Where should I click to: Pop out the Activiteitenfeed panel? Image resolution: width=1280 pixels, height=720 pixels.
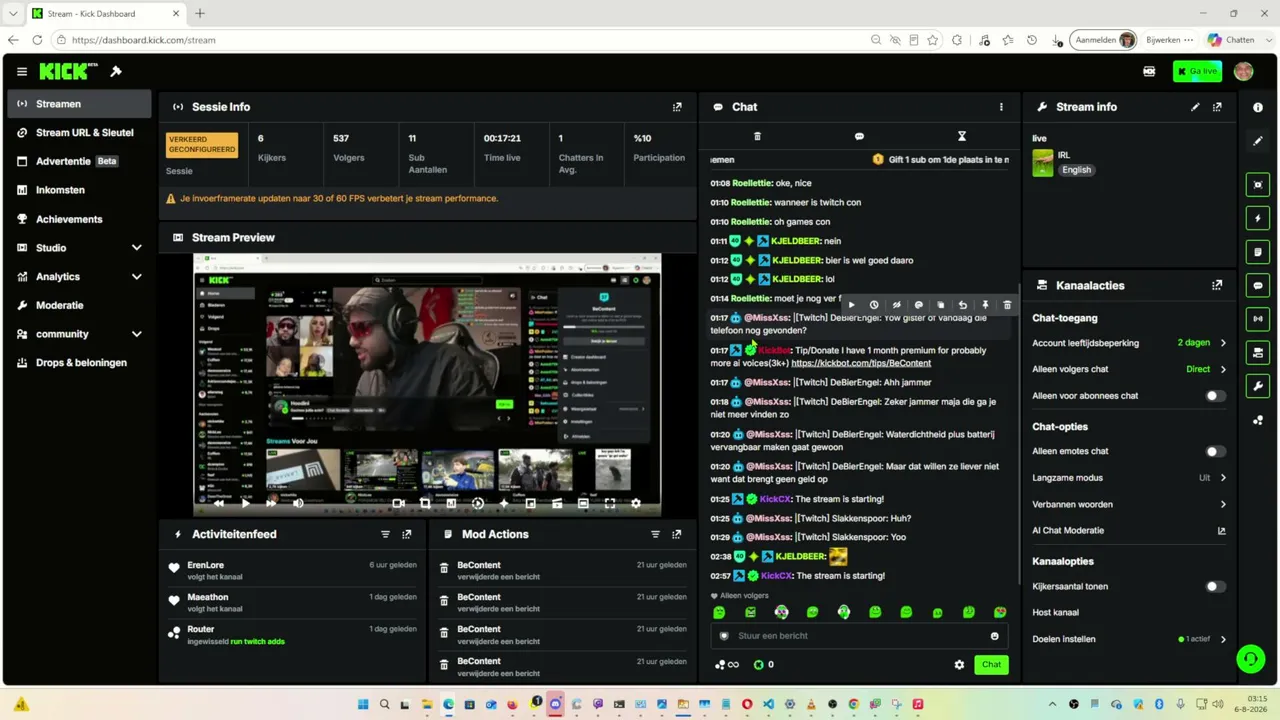pos(407,534)
